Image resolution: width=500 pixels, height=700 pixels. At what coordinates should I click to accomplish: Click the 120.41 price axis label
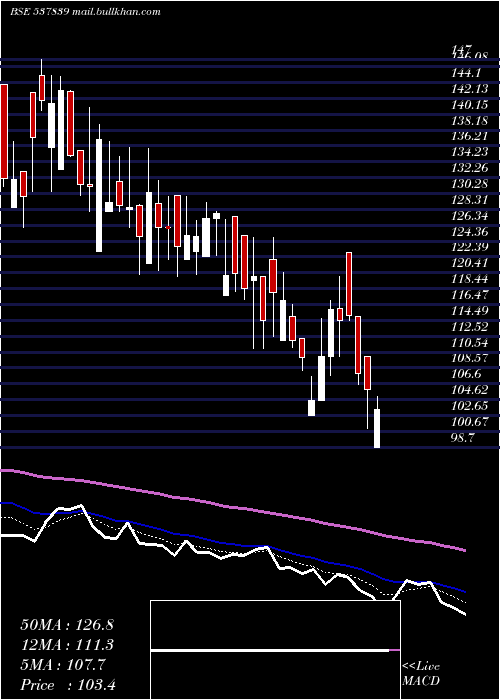coord(470,263)
